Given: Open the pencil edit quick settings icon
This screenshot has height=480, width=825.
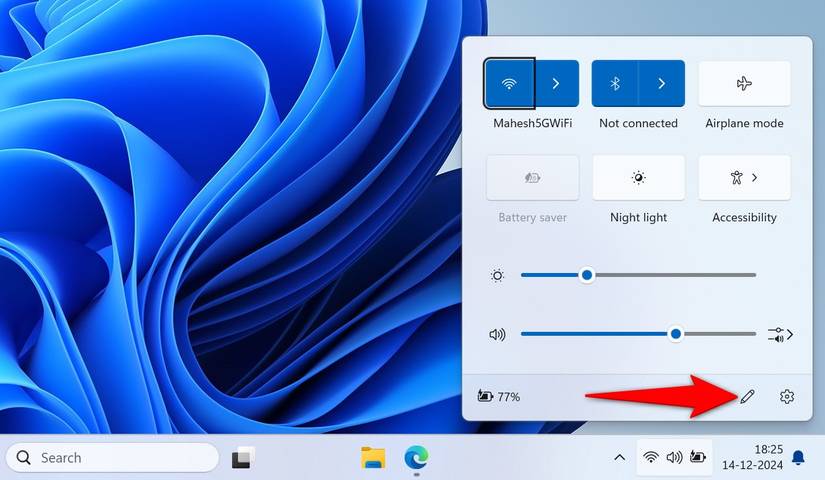Looking at the screenshot, I should (747, 396).
